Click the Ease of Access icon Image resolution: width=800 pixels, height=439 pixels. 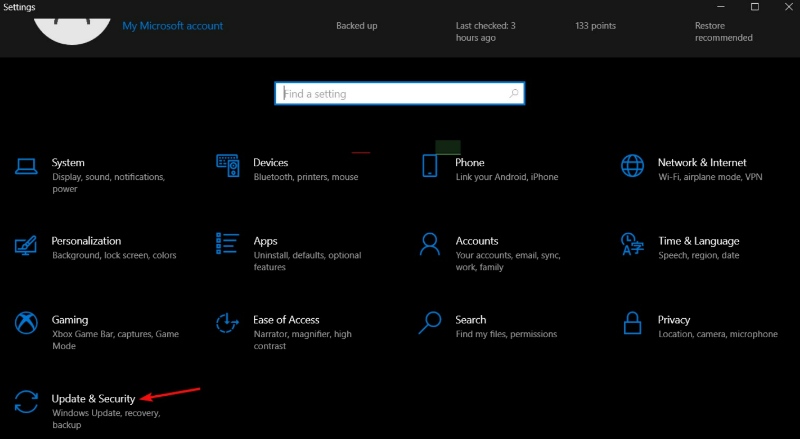(x=227, y=323)
